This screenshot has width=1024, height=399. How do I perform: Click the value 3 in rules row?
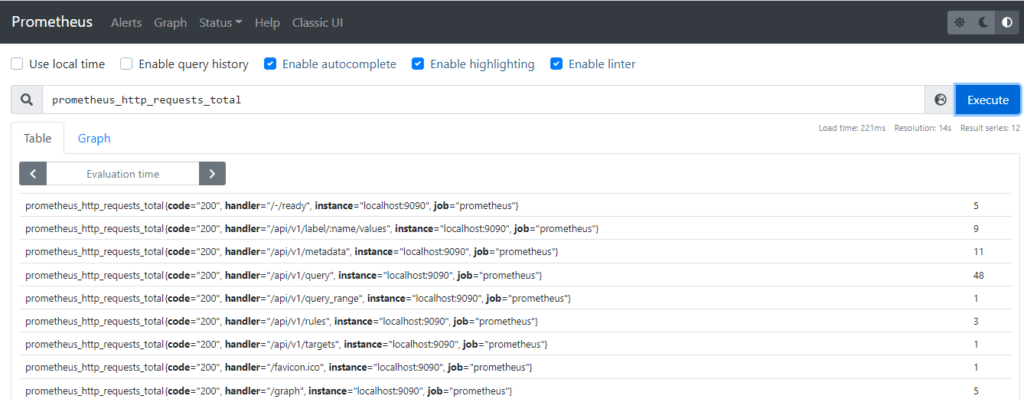tap(976, 321)
